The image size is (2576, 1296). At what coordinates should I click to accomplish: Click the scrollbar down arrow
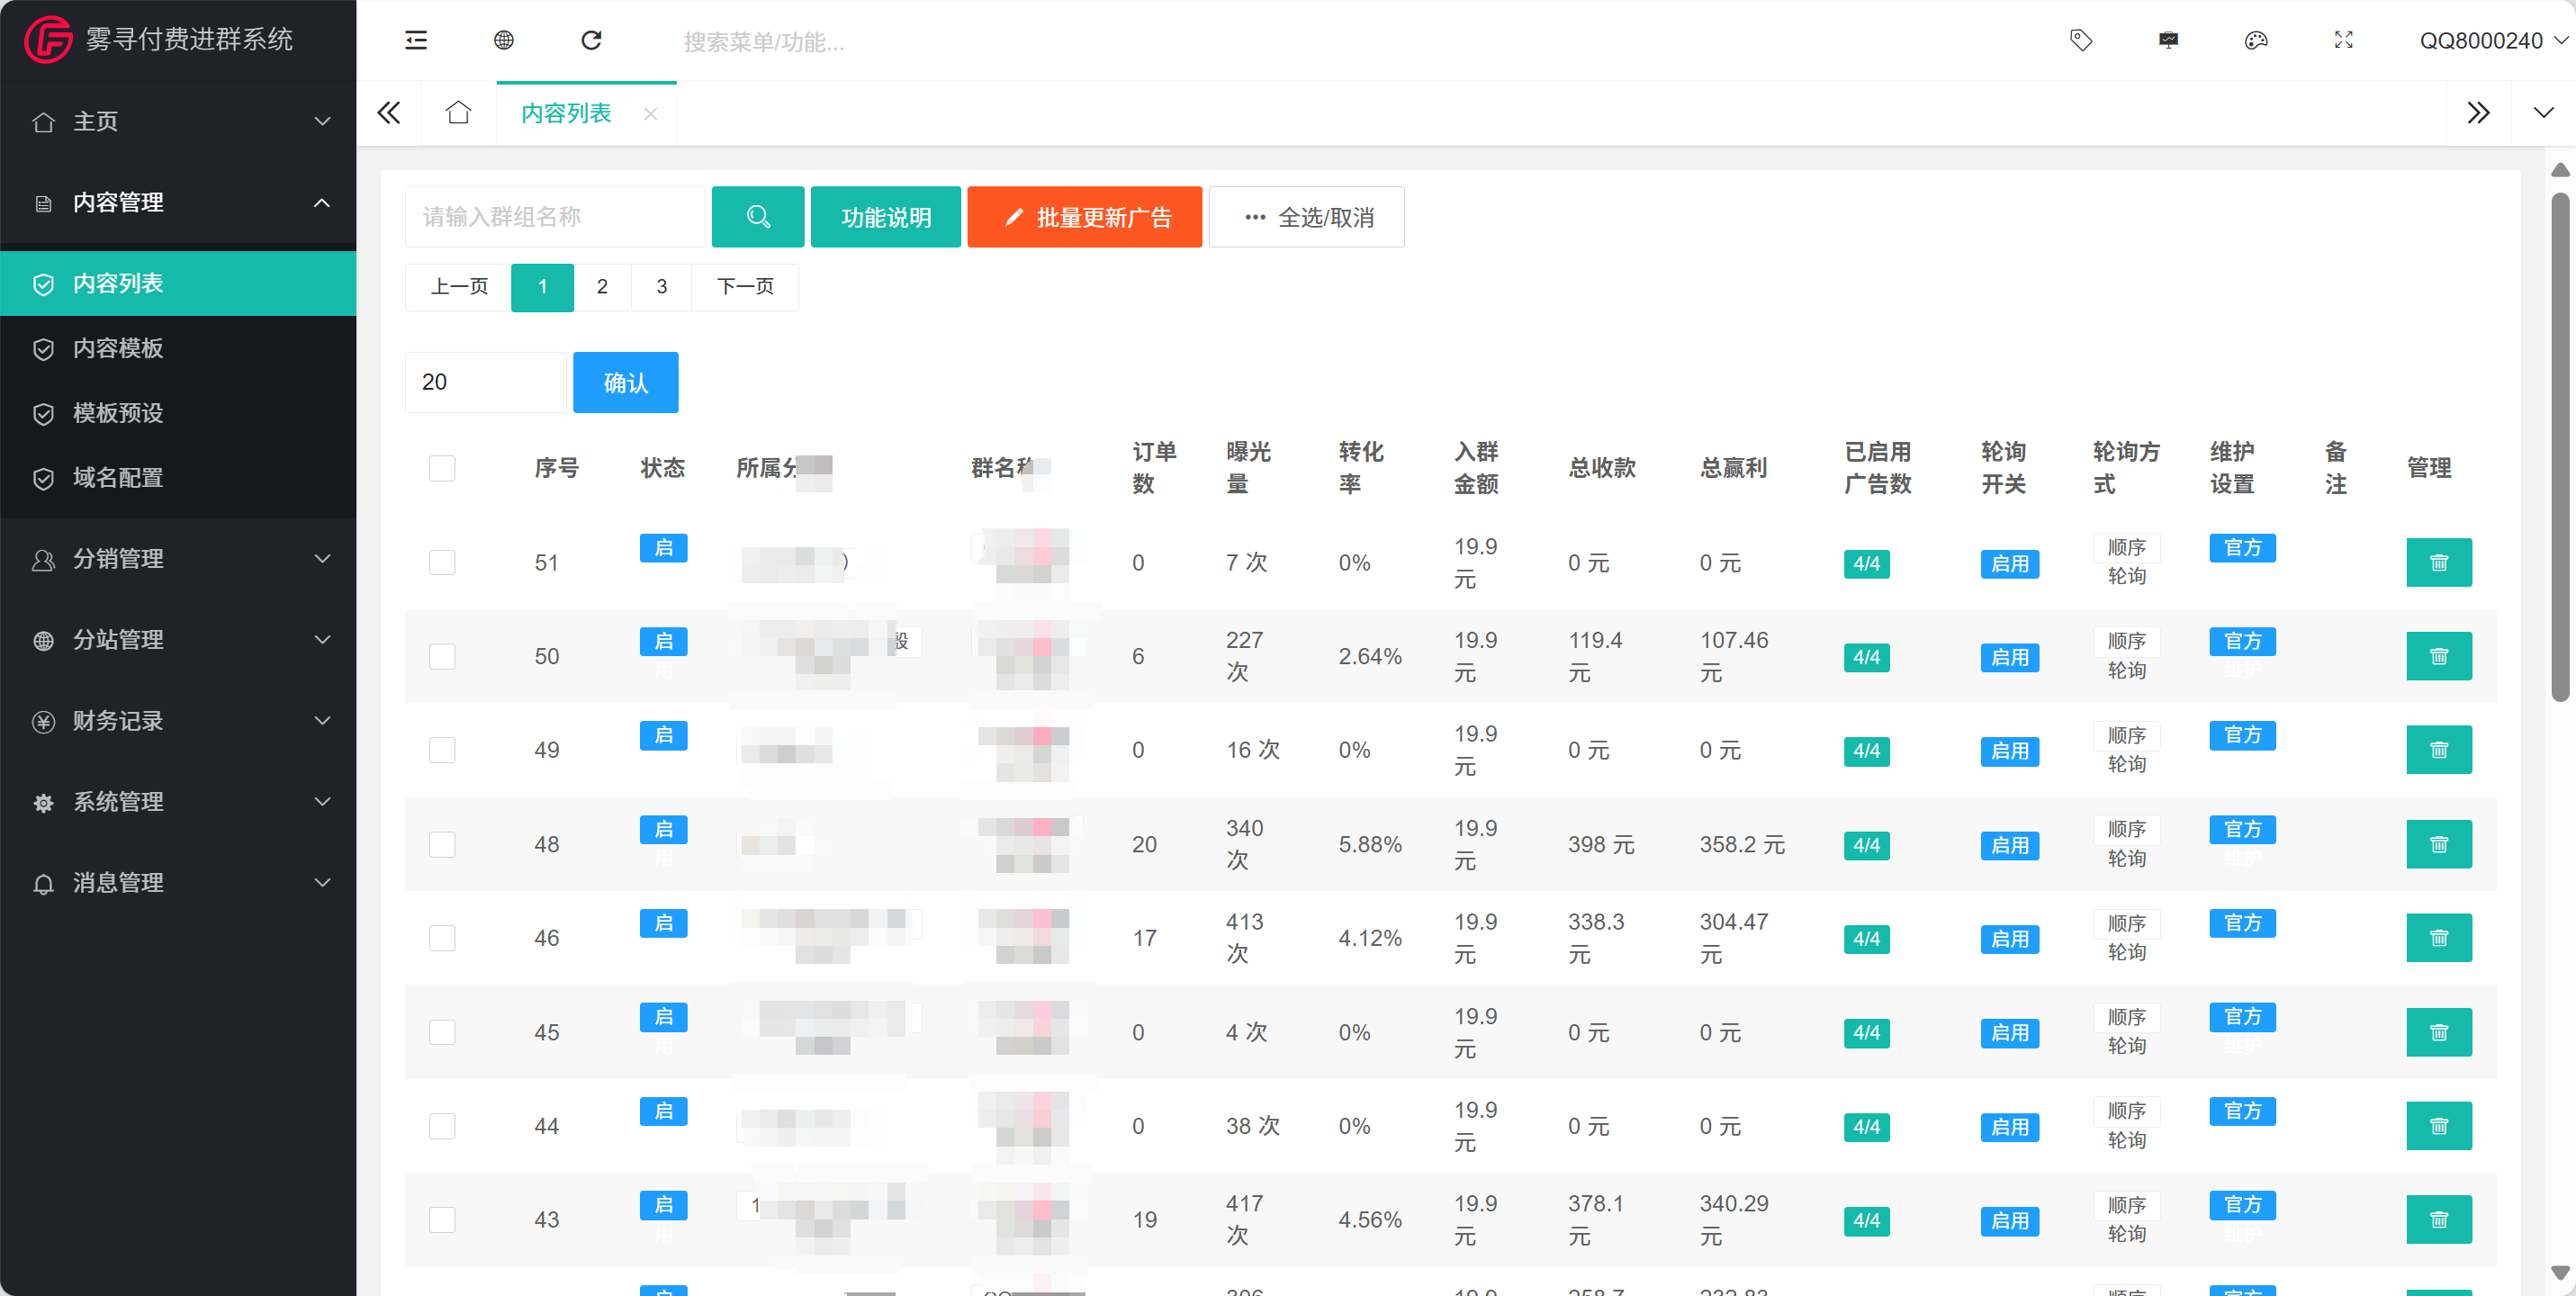pos(2560,1273)
